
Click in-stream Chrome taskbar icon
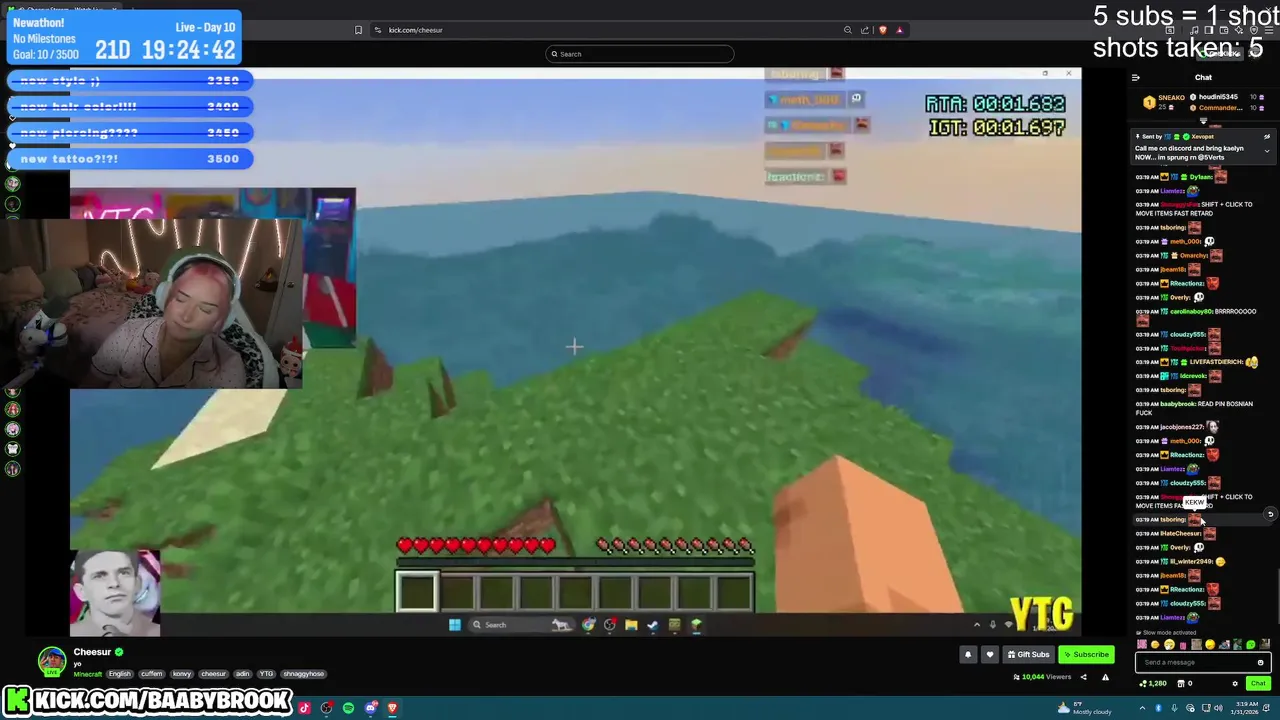click(x=588, y=625)
